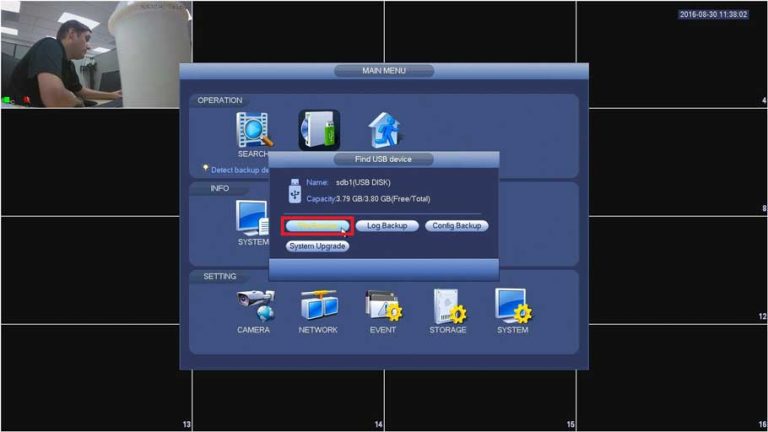Viewport: 768px width, 432px height.
Task: Click the File Backup button
Action: coord(317,226)
